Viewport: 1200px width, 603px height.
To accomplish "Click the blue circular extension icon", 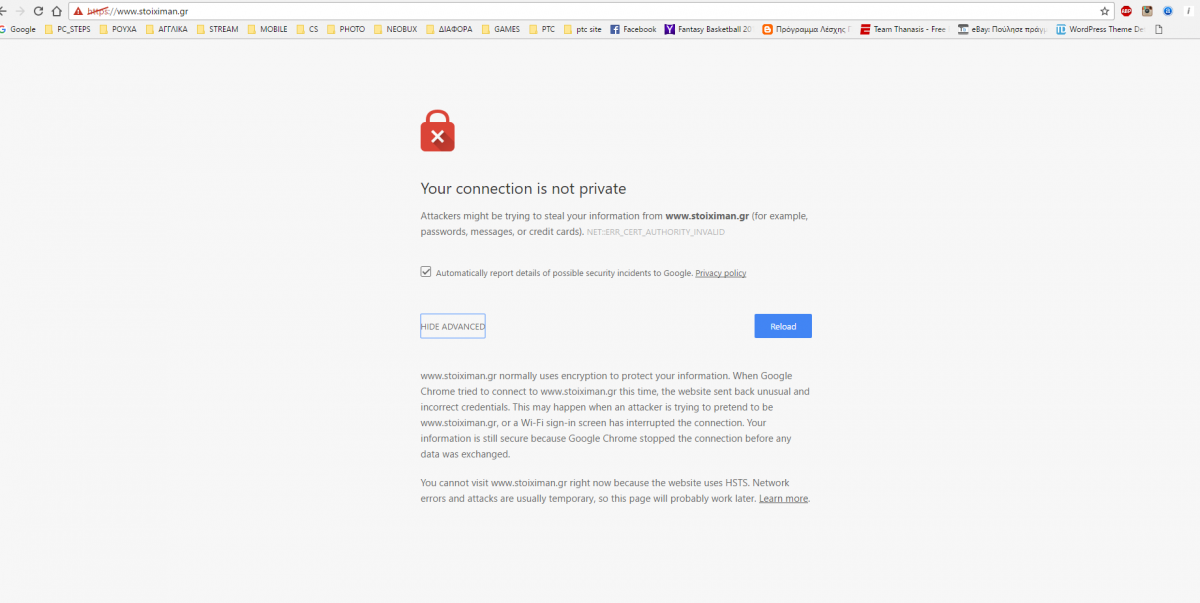I will coord(1167,11).
